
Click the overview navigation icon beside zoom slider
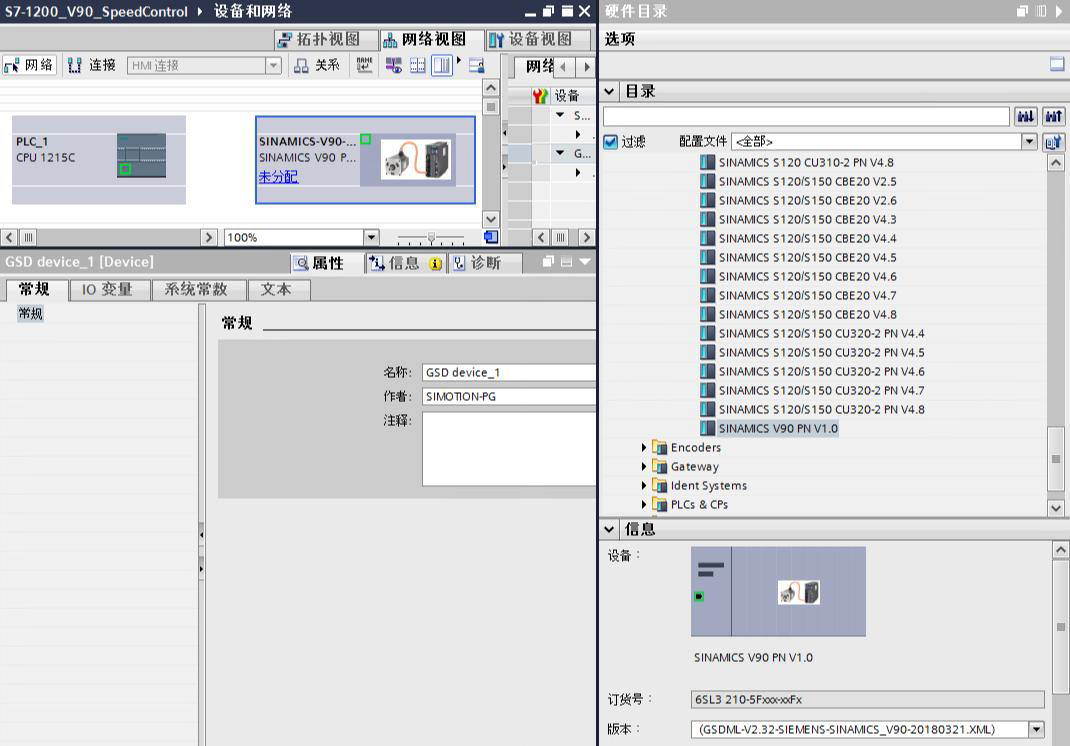[491, 238]
